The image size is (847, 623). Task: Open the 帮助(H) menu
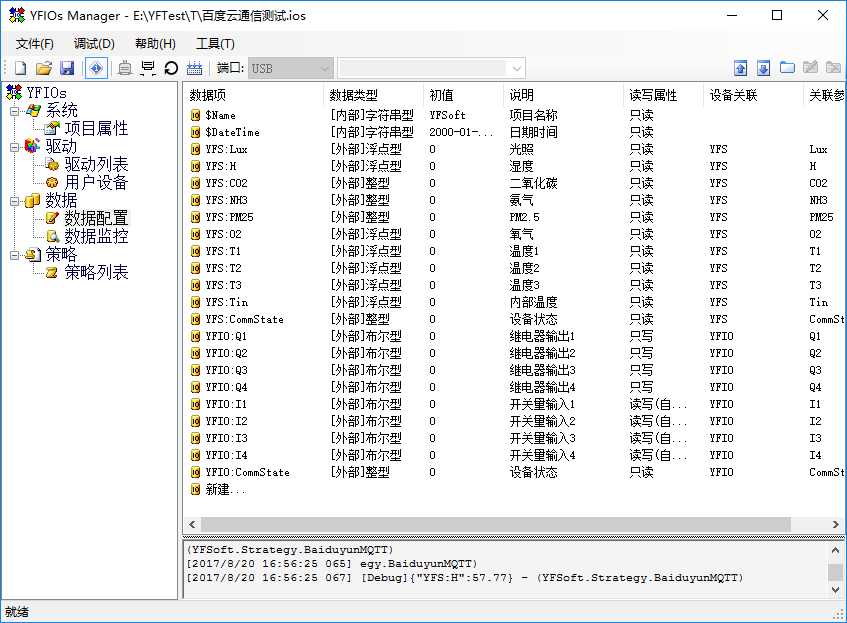click(155, 44)
